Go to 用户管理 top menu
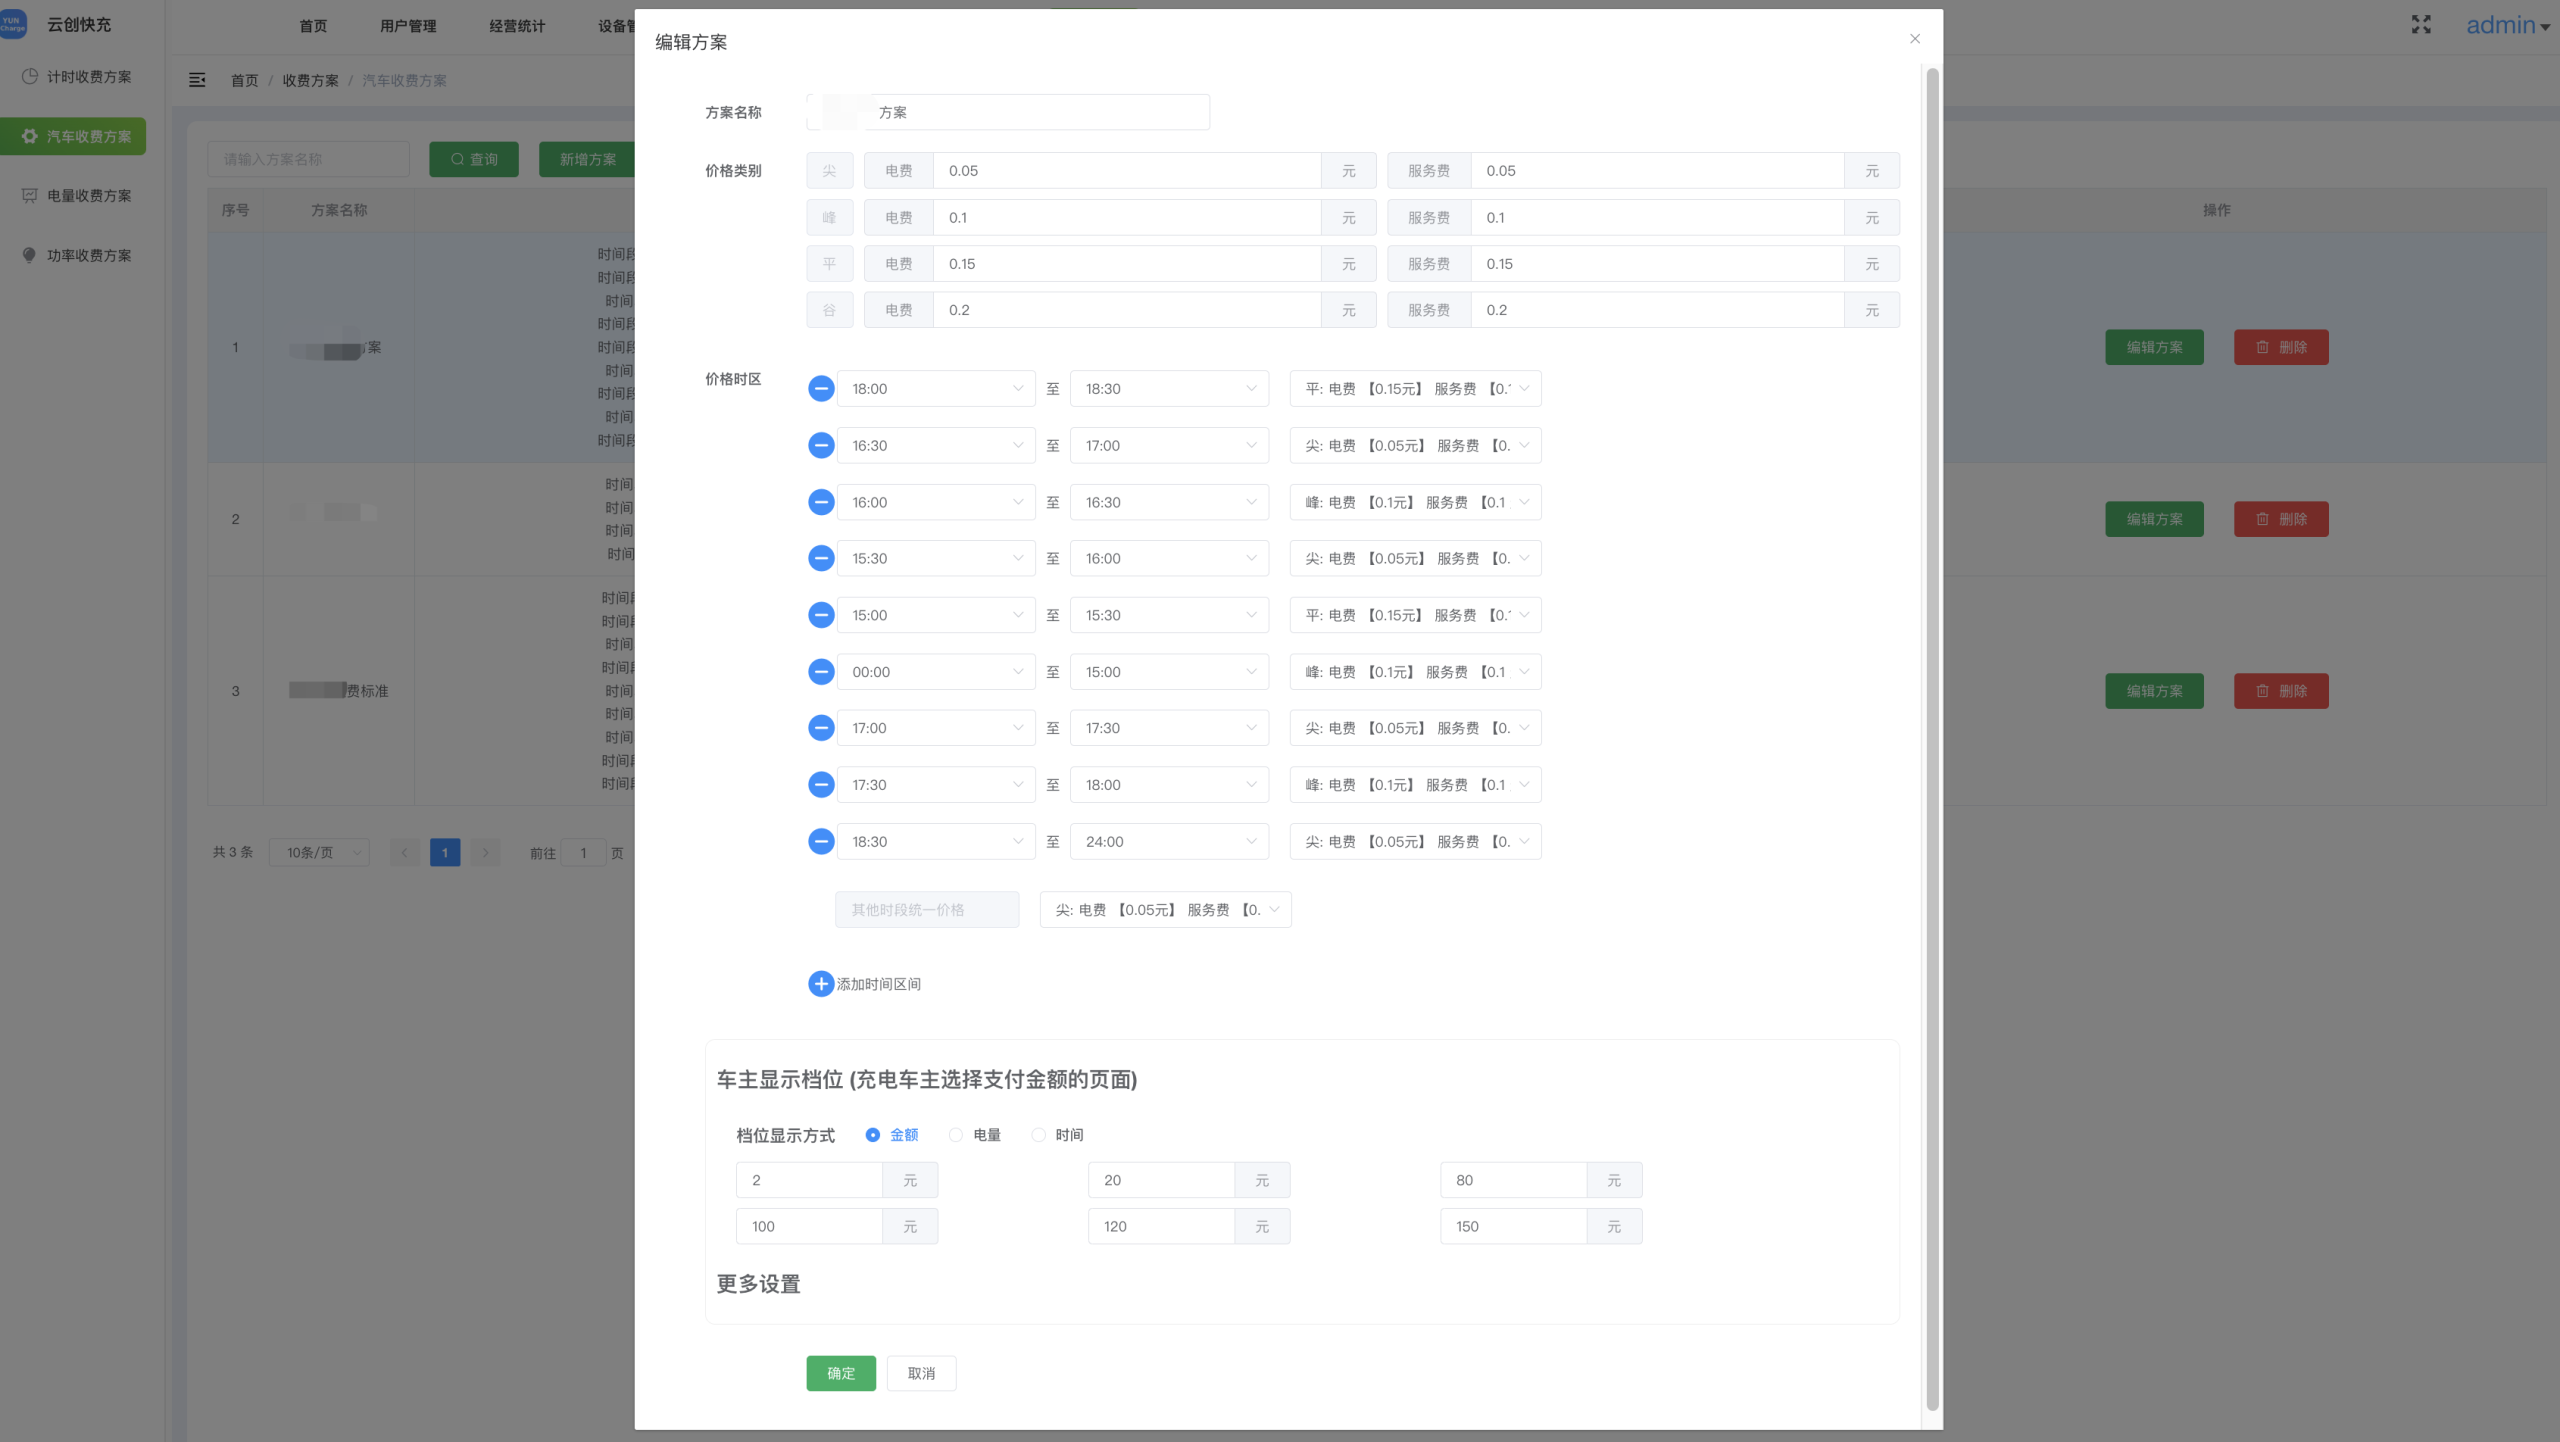 coord(408,26)
